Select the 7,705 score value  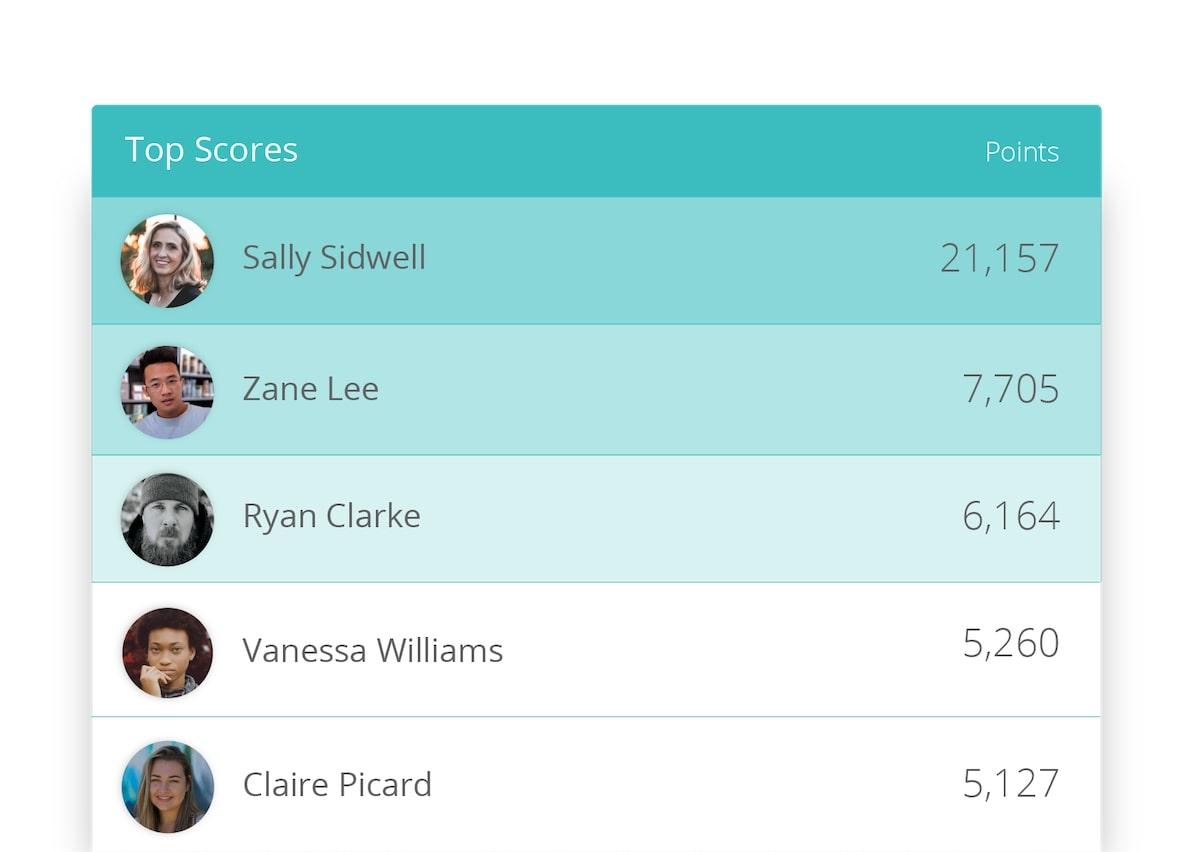tap(1010, 389)
